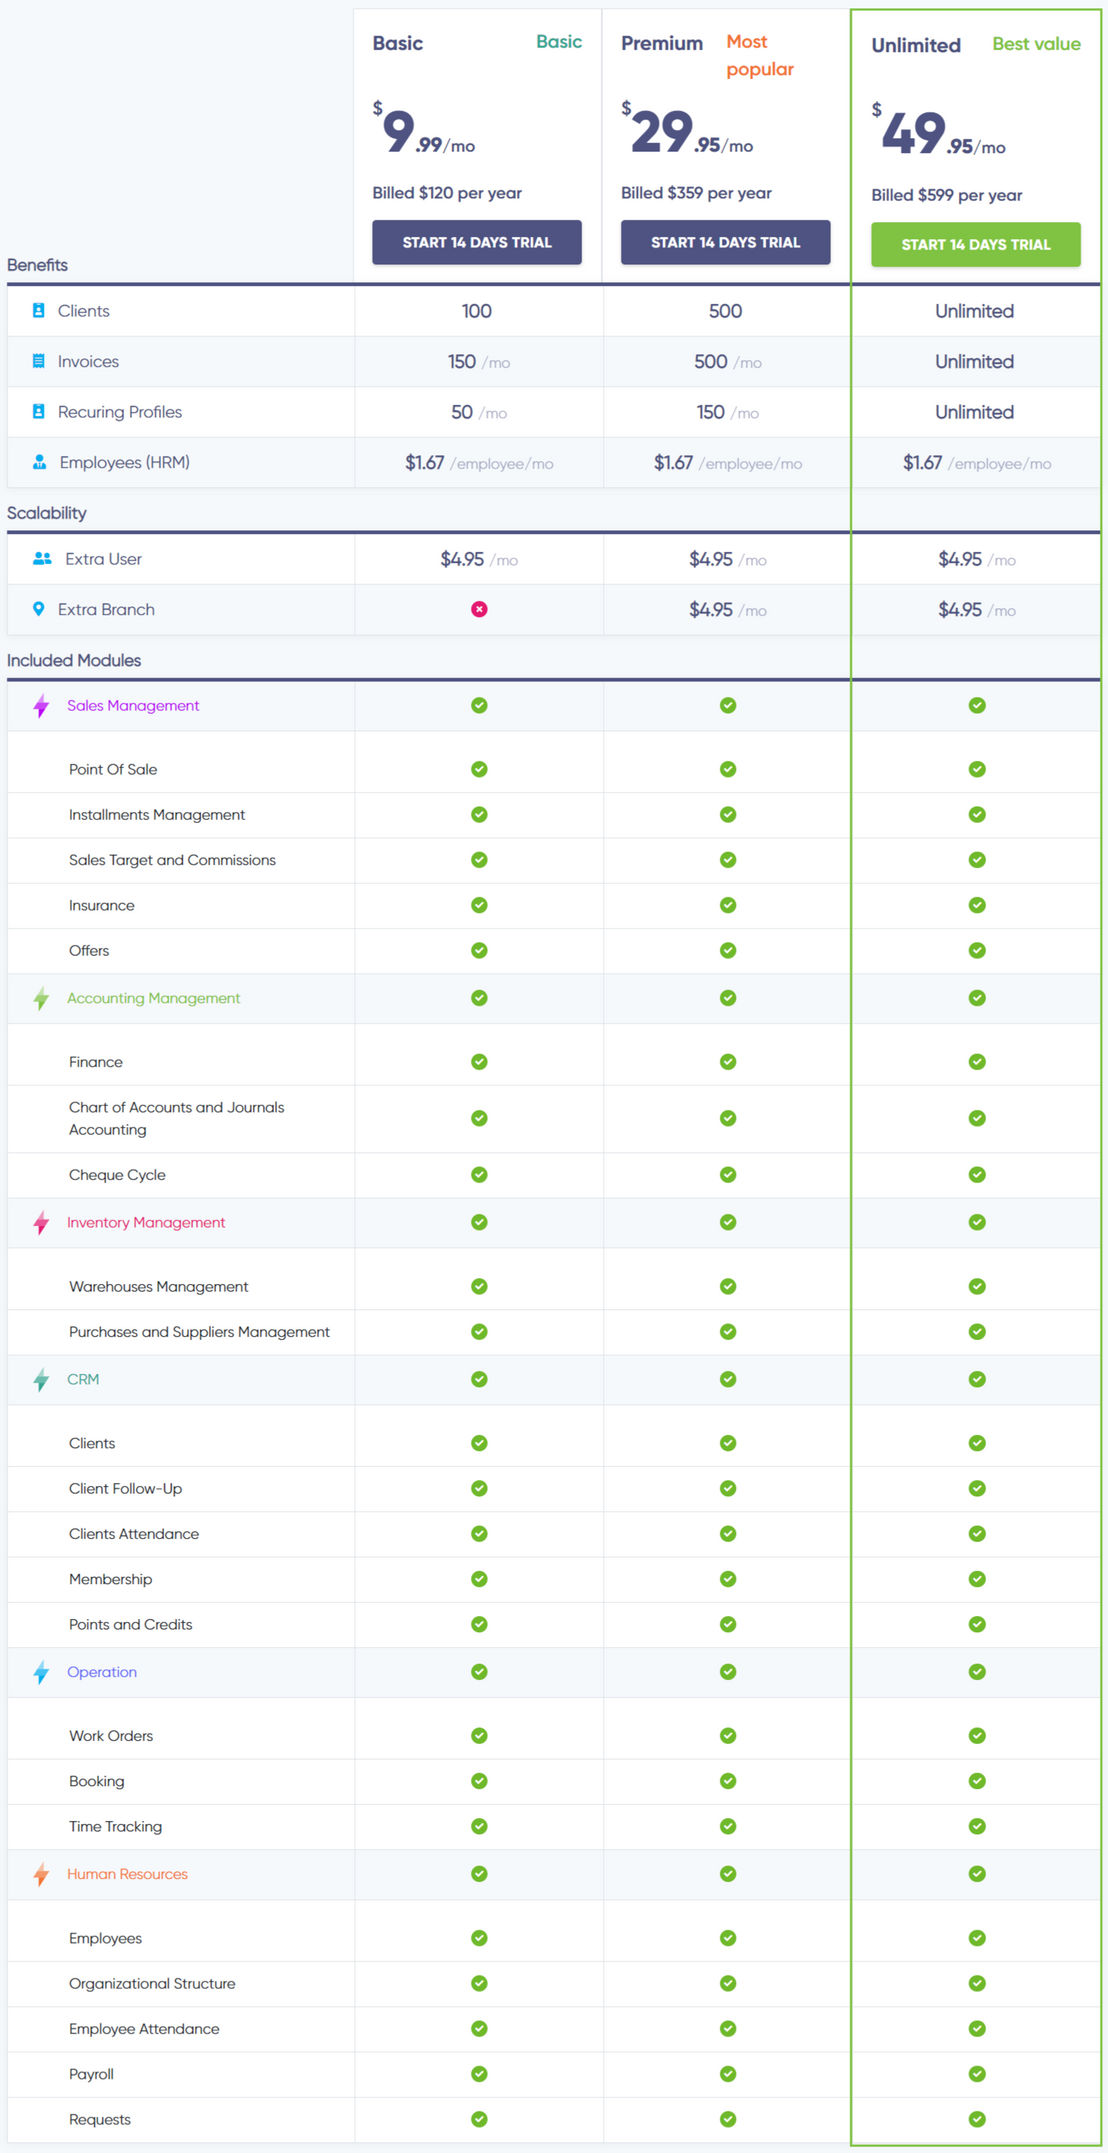Select the Unlimited plan title

pyautogui.click(x=916, y=45)
